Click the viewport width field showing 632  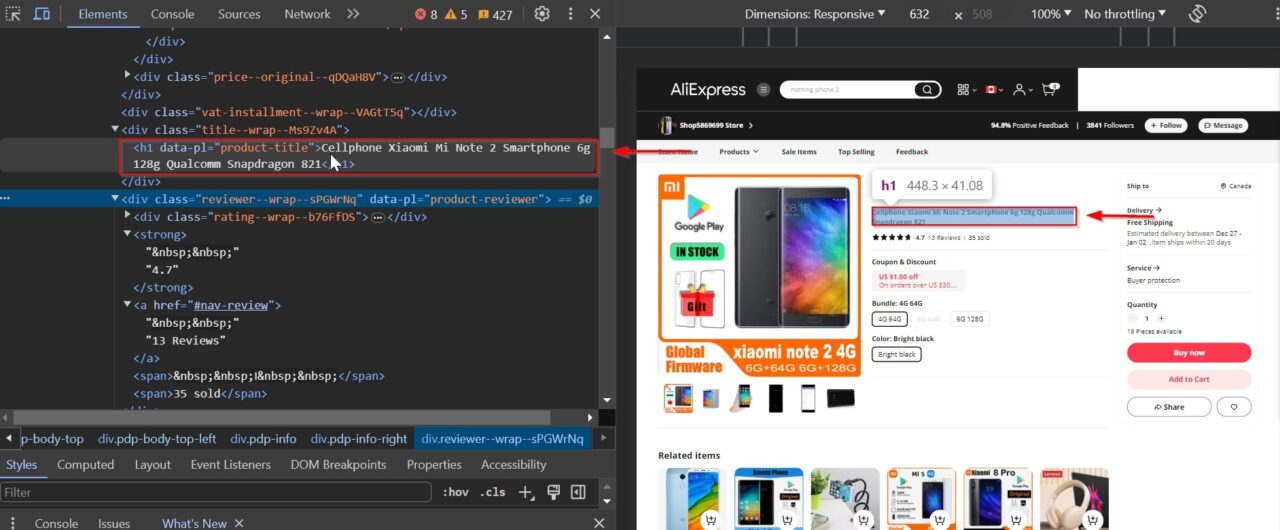coord(919,14)
